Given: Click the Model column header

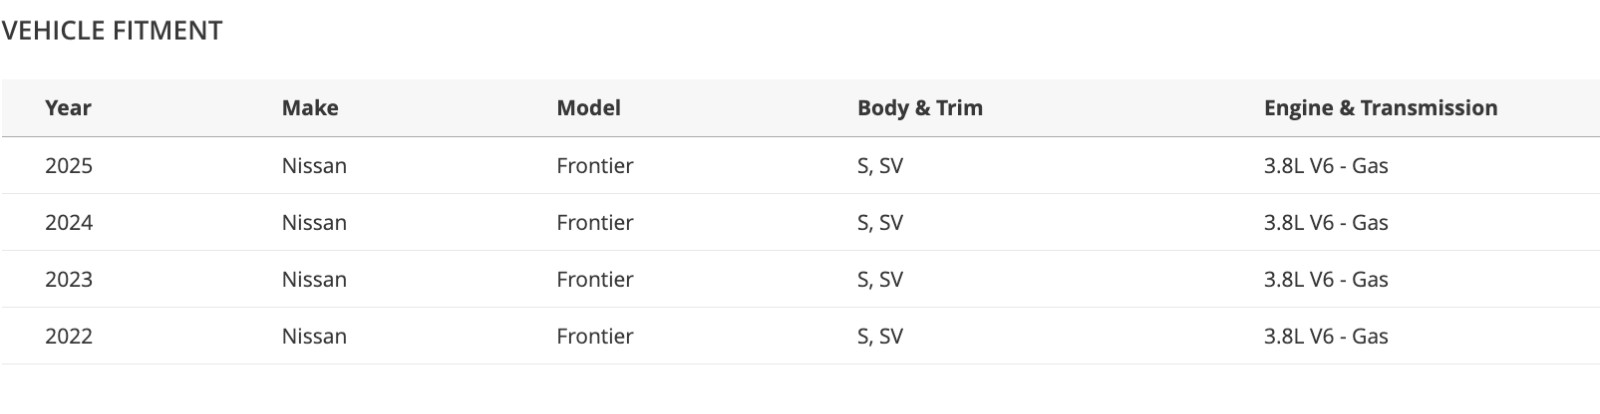Looking at the screenshot, I should click(588, 108).
